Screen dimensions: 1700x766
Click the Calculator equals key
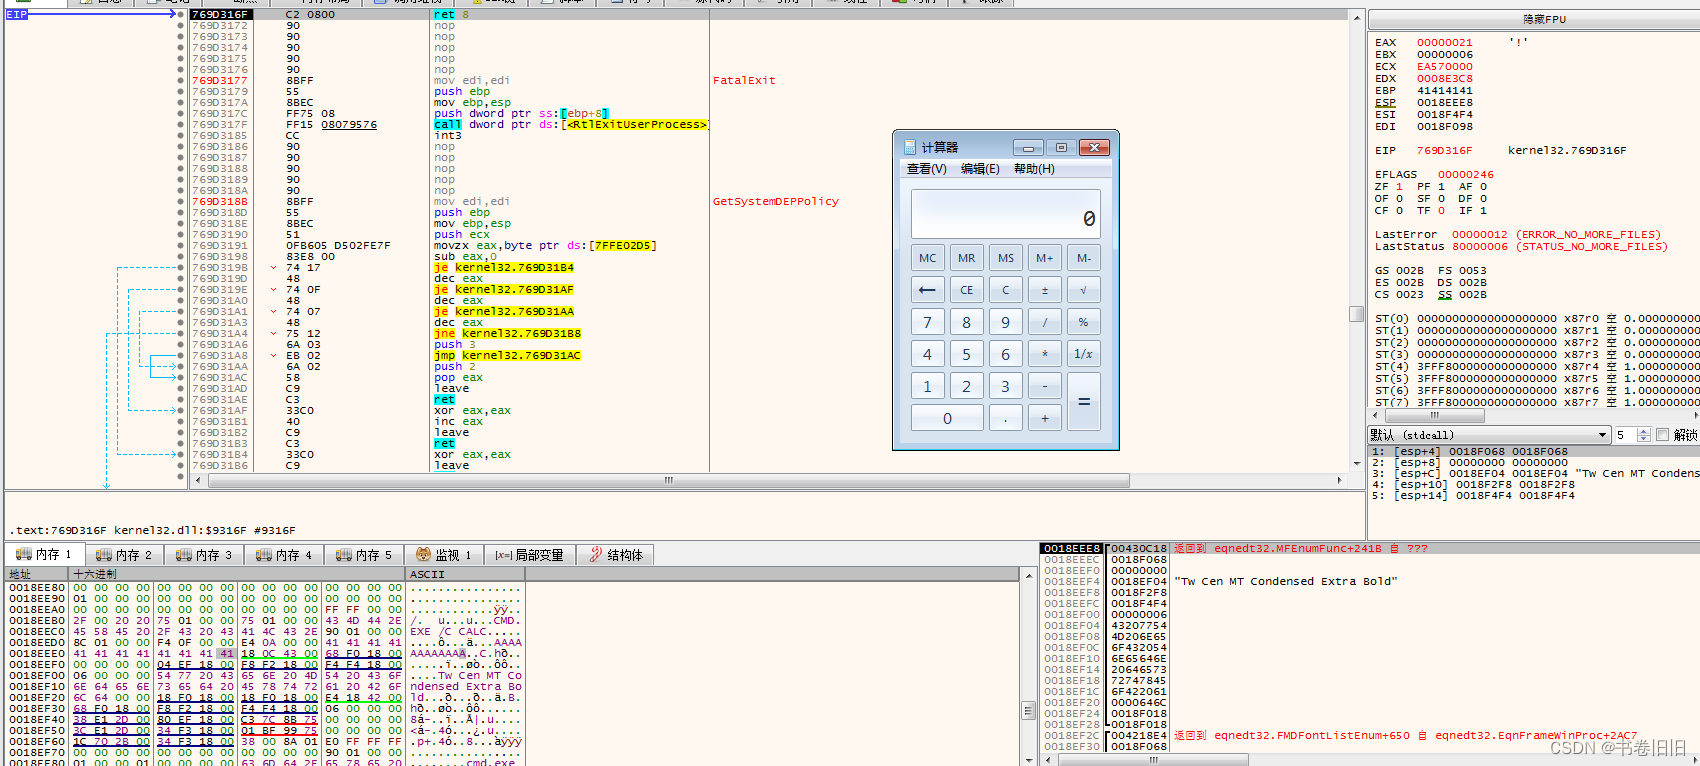tap(1083, 402)
